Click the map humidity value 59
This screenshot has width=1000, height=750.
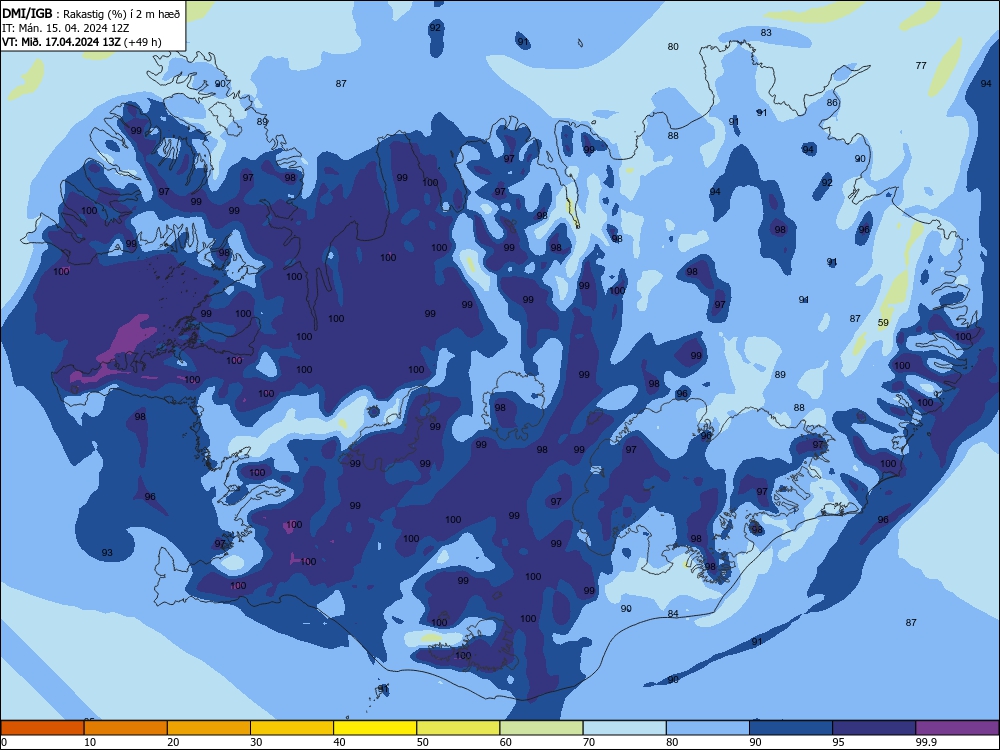pyautogui.click(x=883, y=323)
